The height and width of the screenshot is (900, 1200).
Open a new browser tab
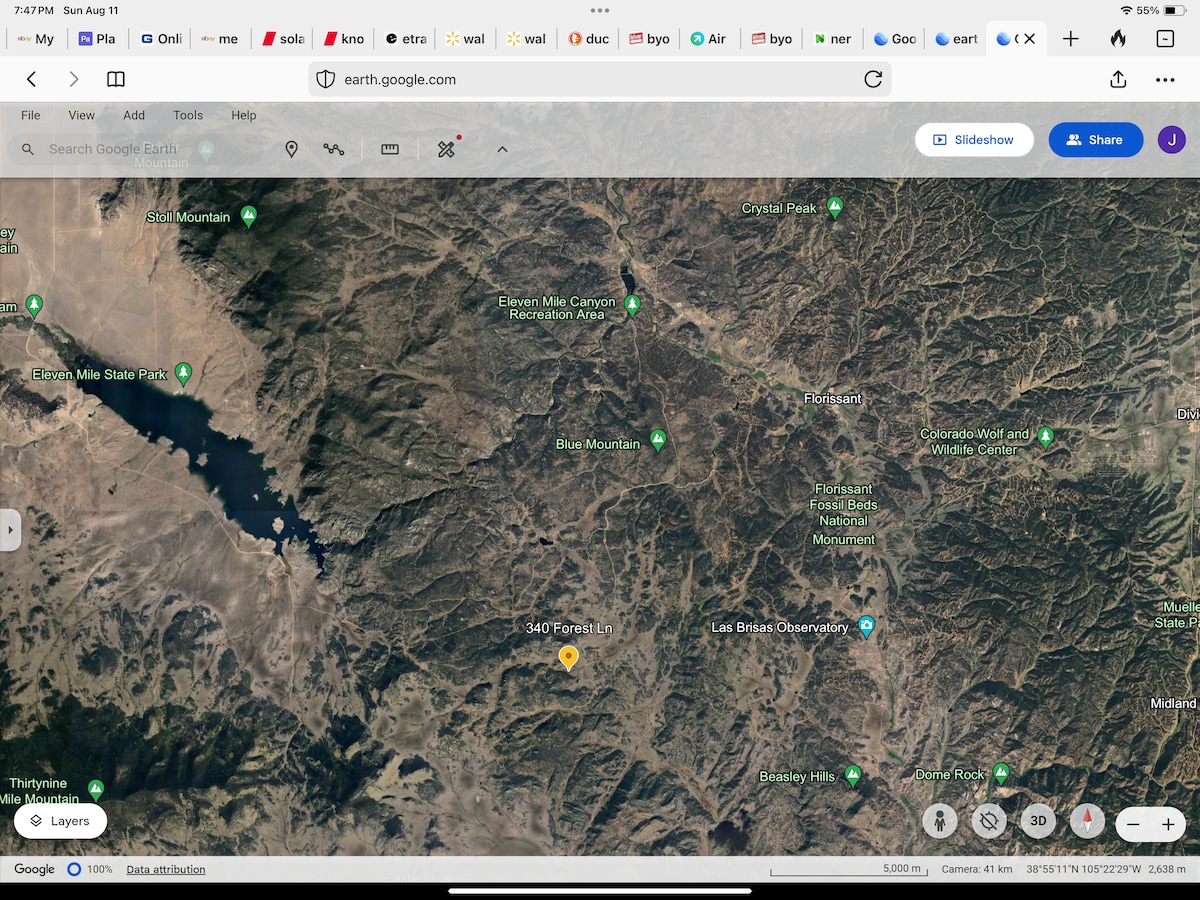[1070, 39]
